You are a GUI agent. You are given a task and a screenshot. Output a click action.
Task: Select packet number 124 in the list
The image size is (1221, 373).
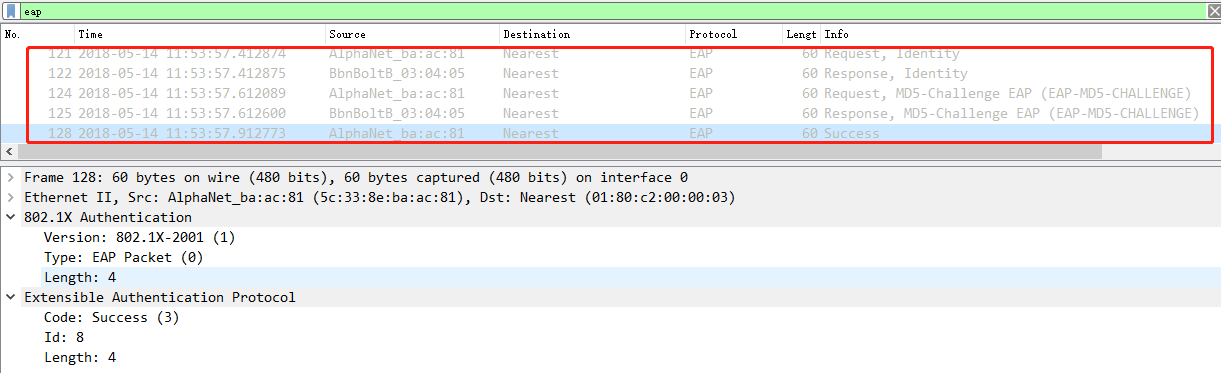tap(610, 94)
